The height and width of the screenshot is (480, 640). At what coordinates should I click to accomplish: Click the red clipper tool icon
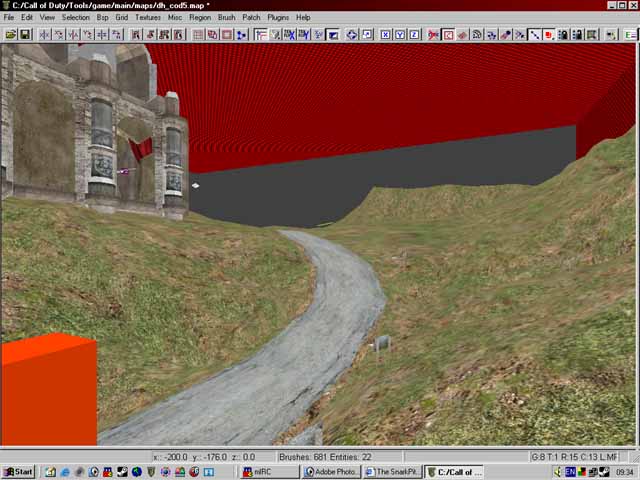coord(433,34)
